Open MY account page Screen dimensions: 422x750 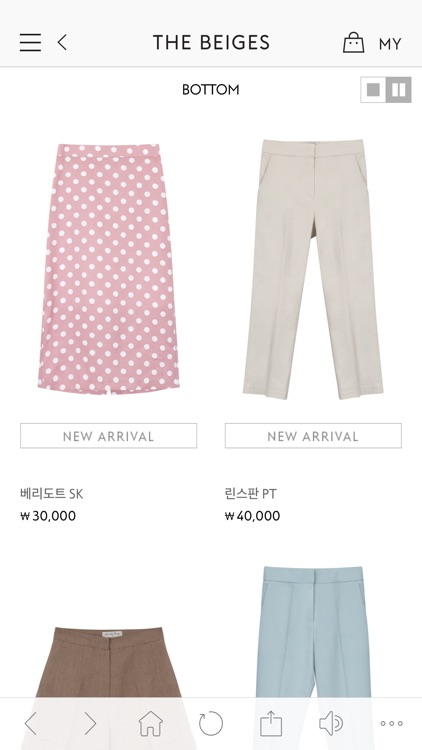[390, 44]
